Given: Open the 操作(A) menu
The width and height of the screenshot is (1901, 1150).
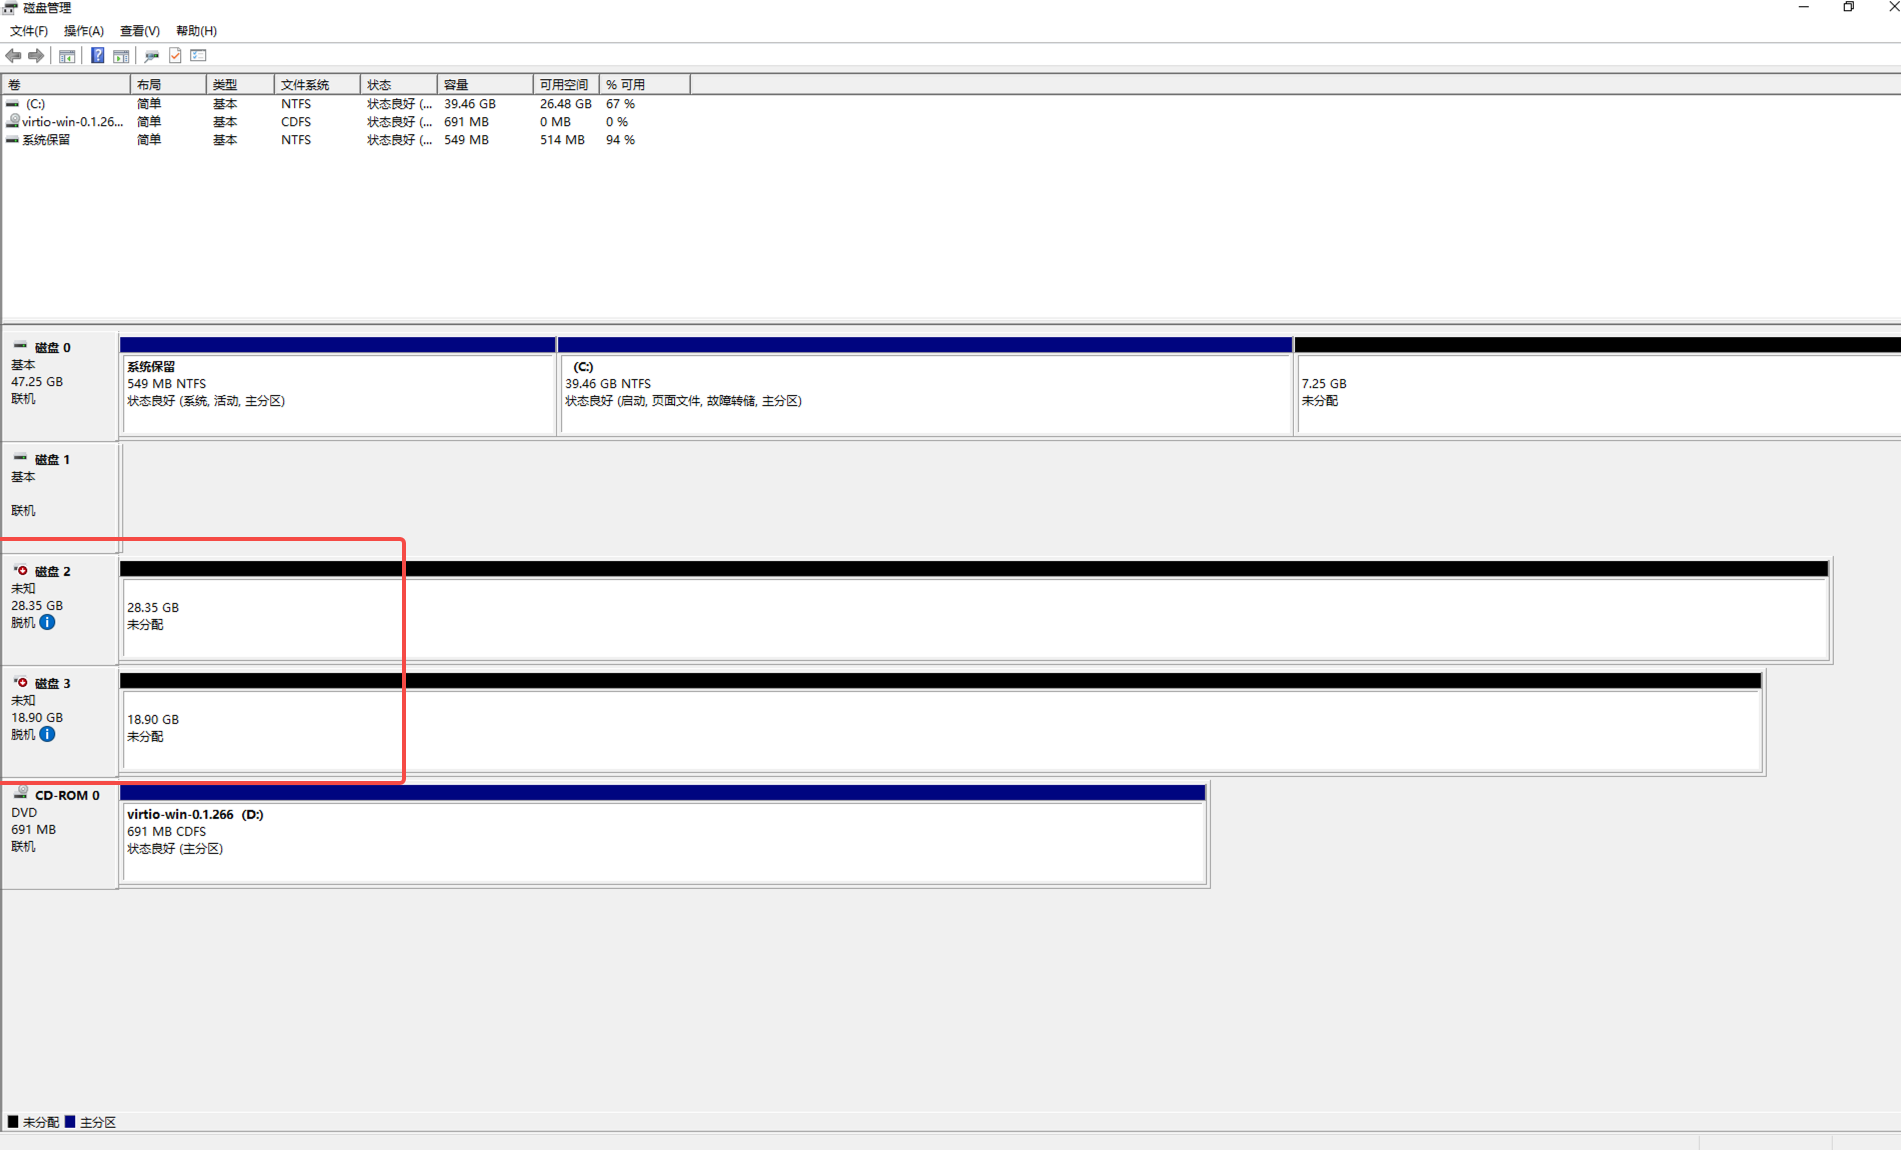Looking at the screenshot, I should 84,31.
